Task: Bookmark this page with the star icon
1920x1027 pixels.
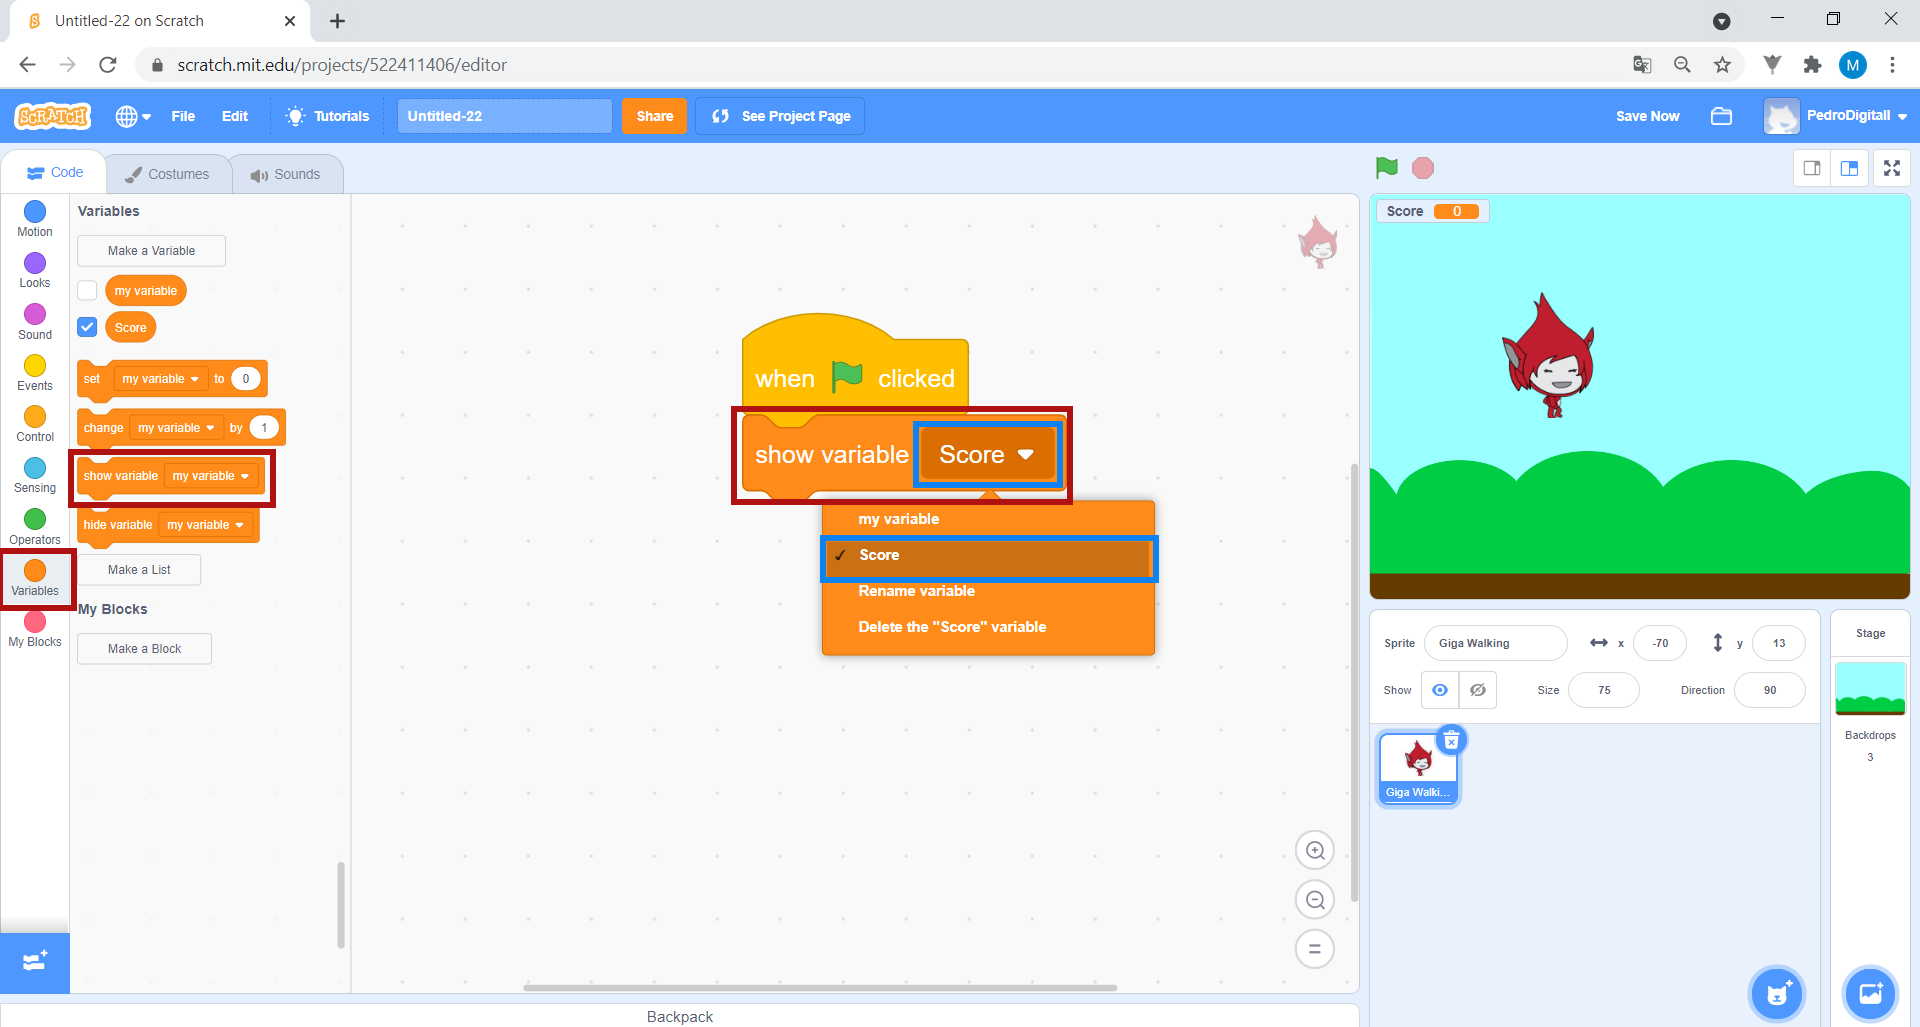Action: click(x=1722, y=65)
